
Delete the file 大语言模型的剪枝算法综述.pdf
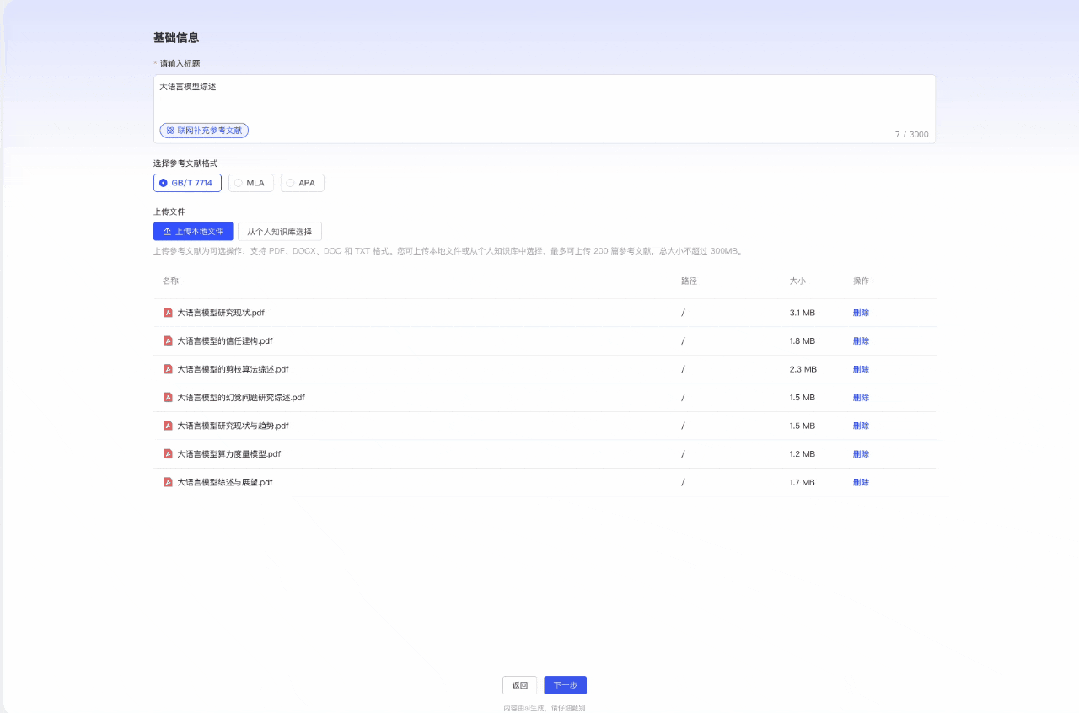pos(861,369)
